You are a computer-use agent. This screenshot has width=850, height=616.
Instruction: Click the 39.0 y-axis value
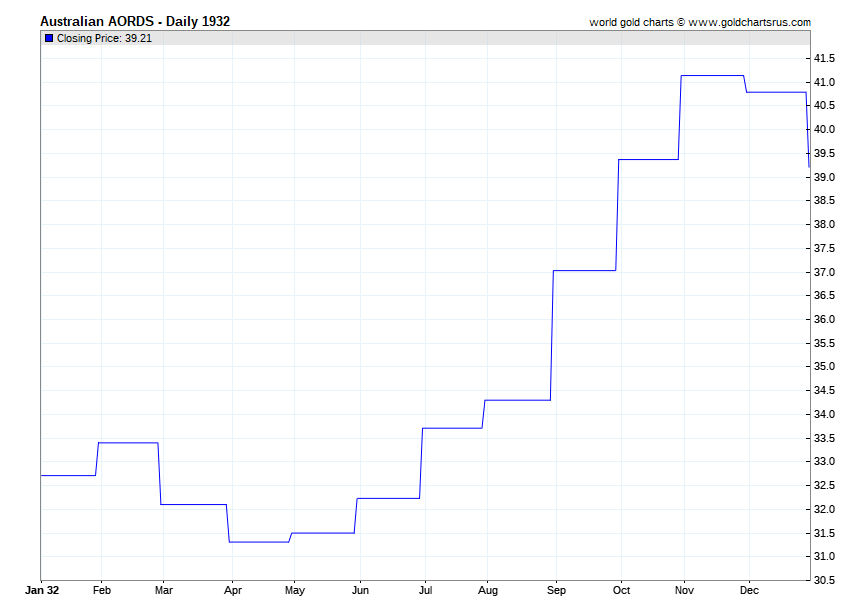824,177
